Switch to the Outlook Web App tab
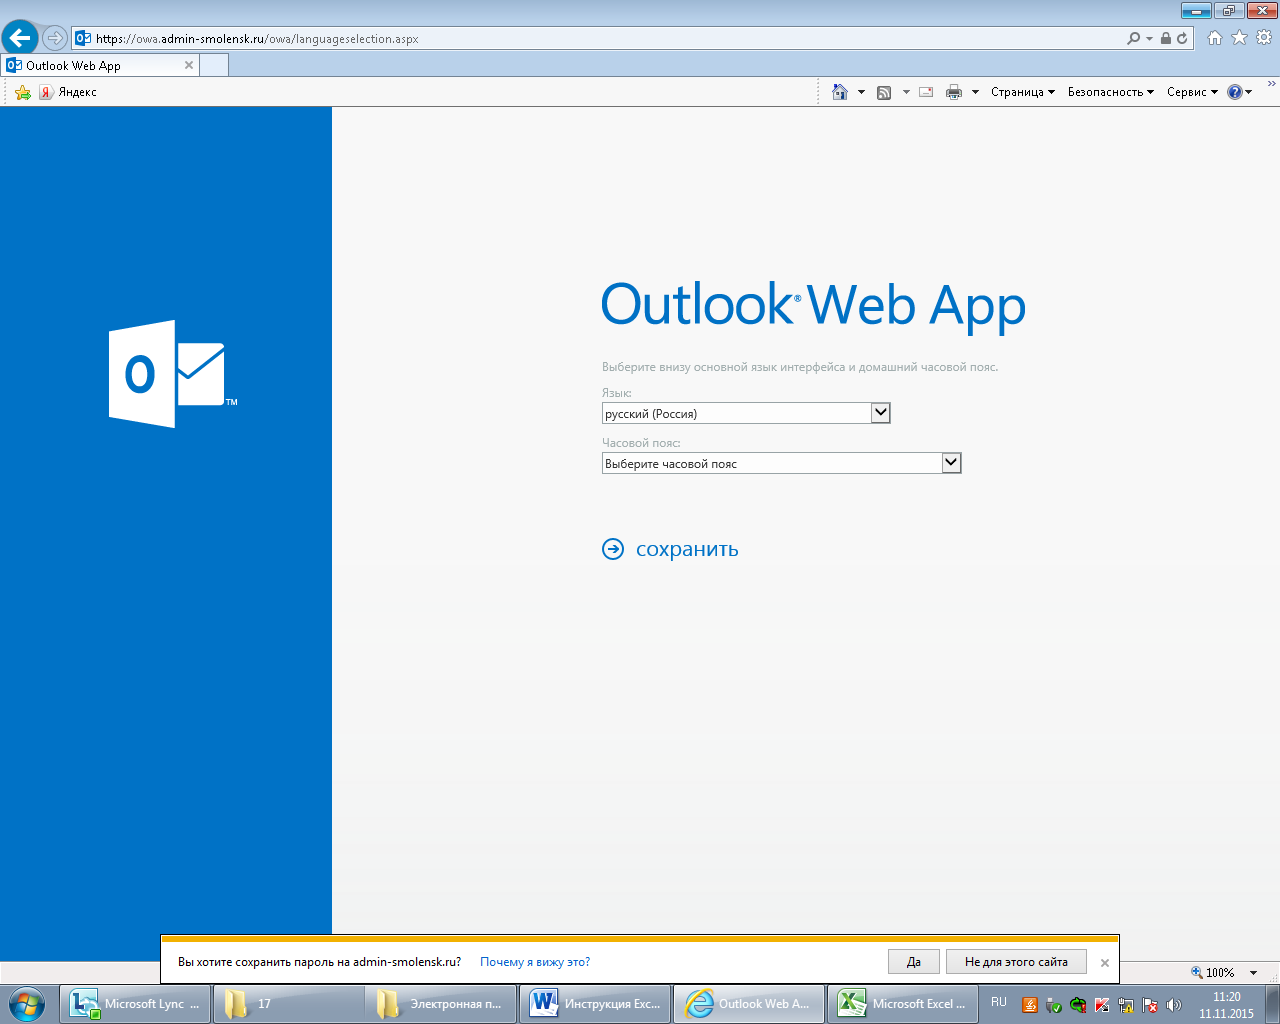Viewport: 1280px width, 1024px height. pos(100,65)
